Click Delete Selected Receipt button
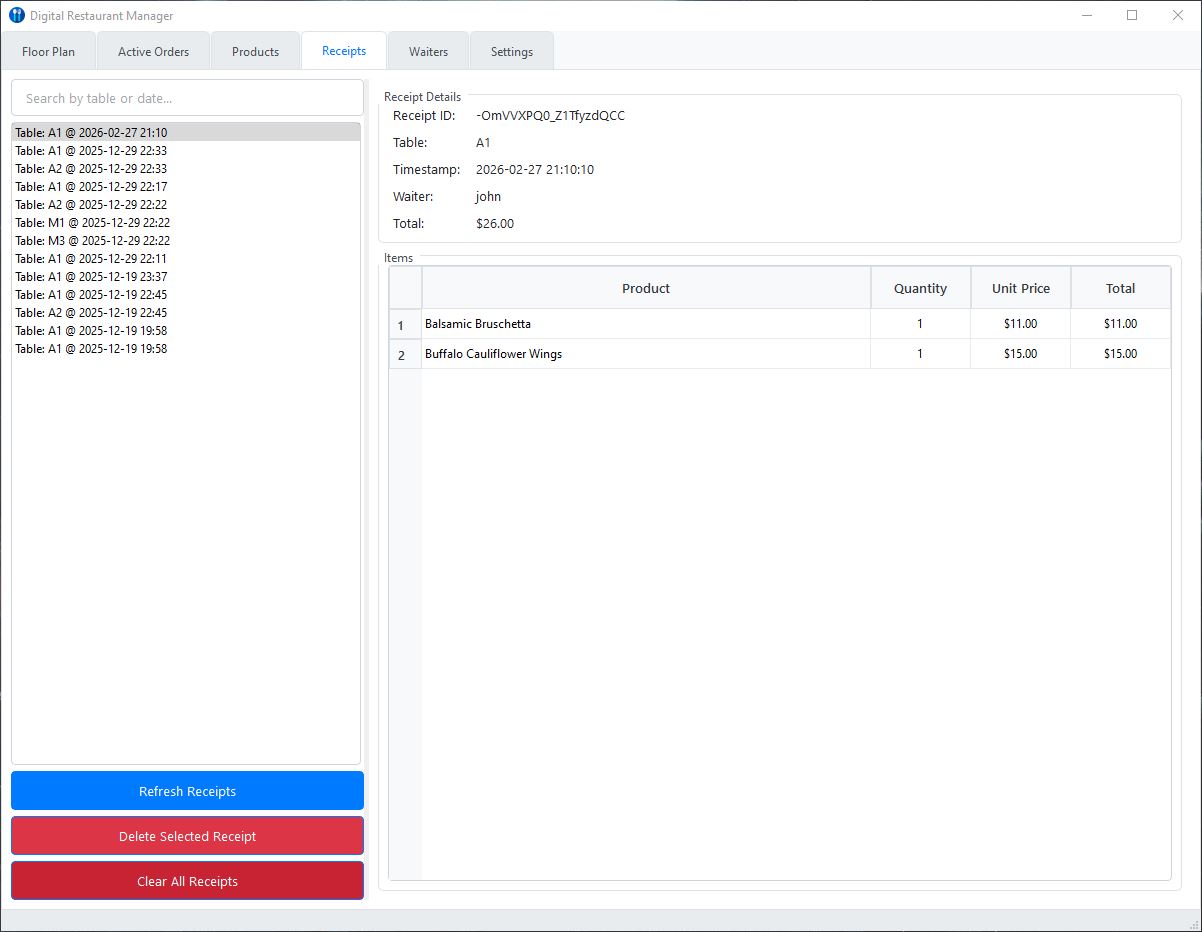This screenshot has height=932, width=1202. pyautogui.click(x=187, y=836)
